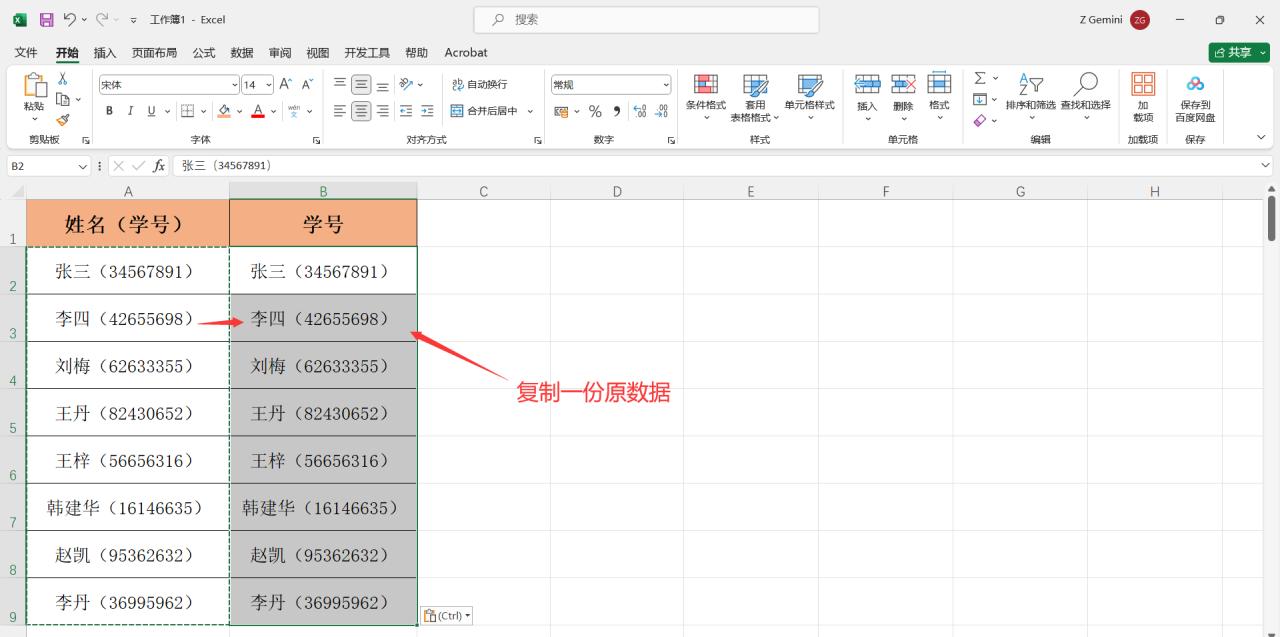Screen dimensions: 1280x637
Task: Align text to the left
Action: coord(340,111)
